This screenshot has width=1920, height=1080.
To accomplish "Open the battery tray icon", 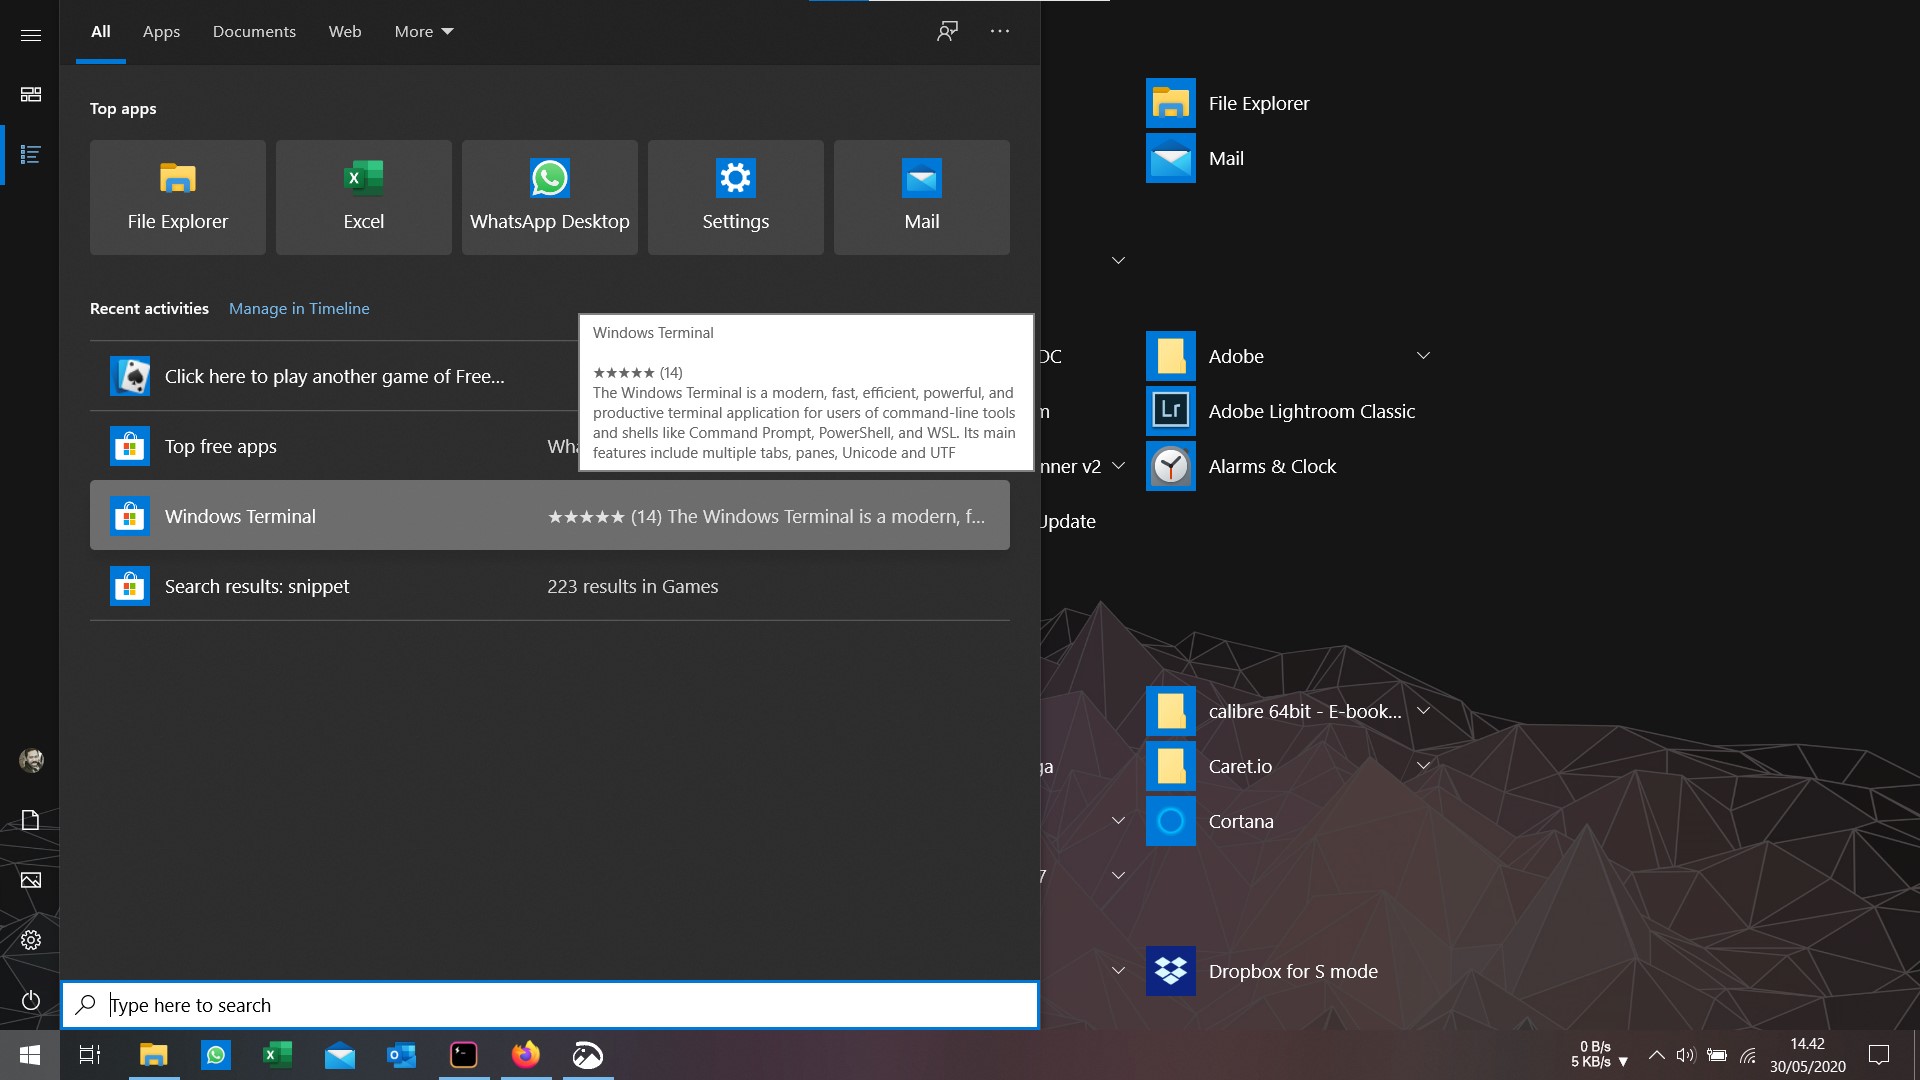I will 1717,1055.
